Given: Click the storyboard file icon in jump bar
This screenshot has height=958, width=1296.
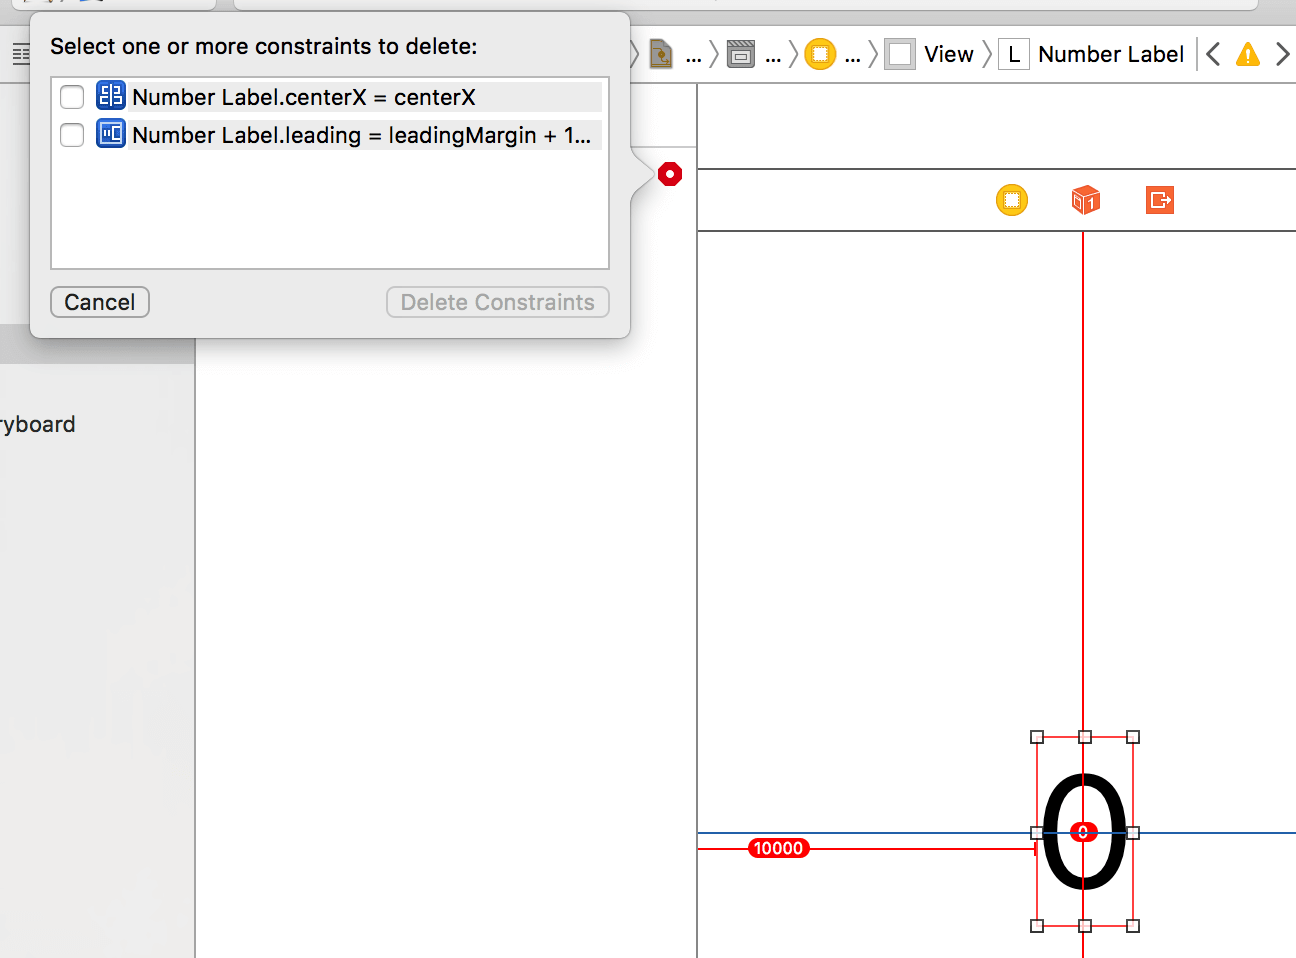Looking at the screenshot, I should (x=661, y=54).
